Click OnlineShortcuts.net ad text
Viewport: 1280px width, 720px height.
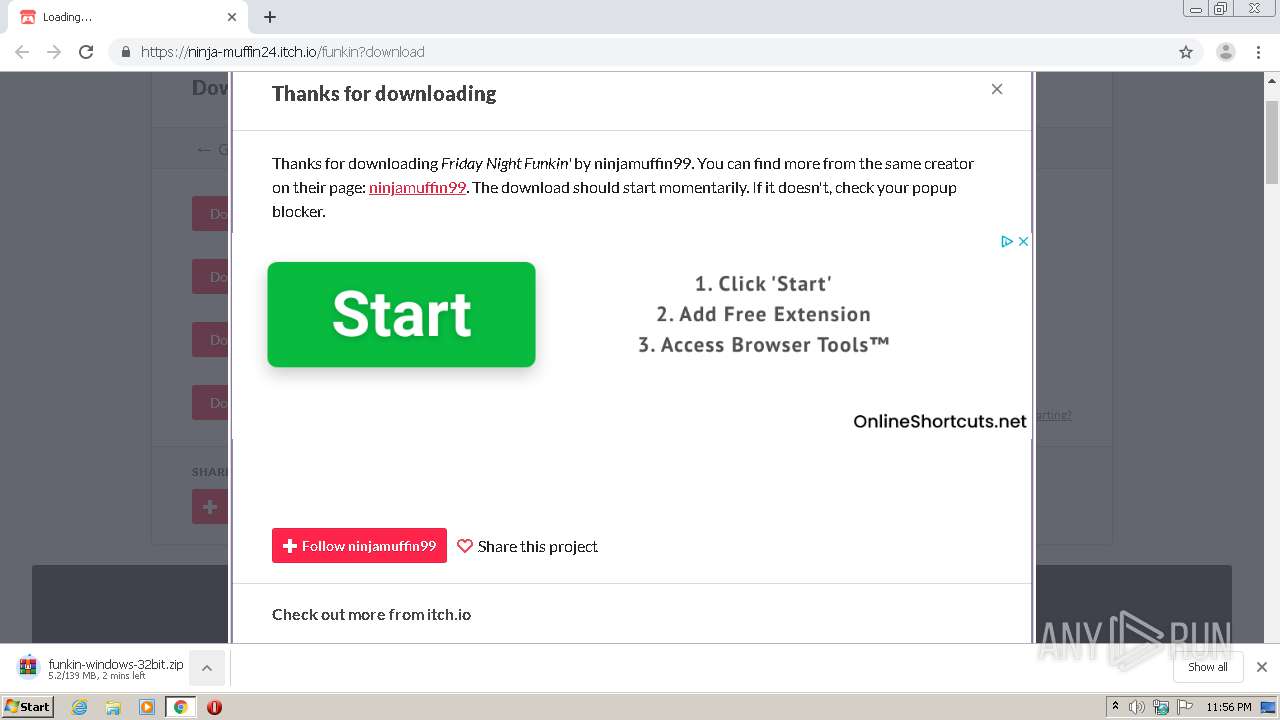click(x=940, y=421)
